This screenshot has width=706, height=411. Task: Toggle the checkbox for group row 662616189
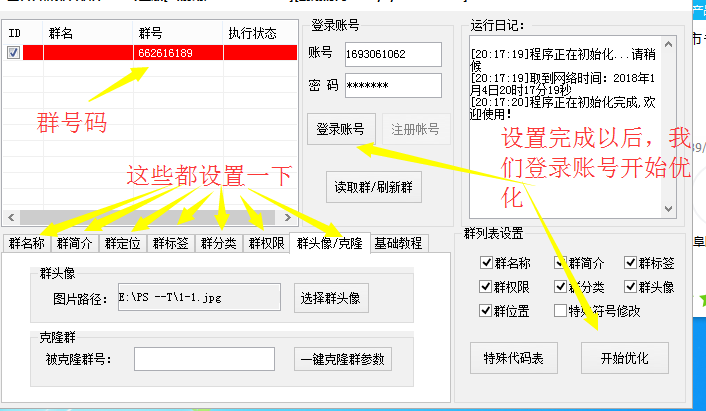[14, 53]
